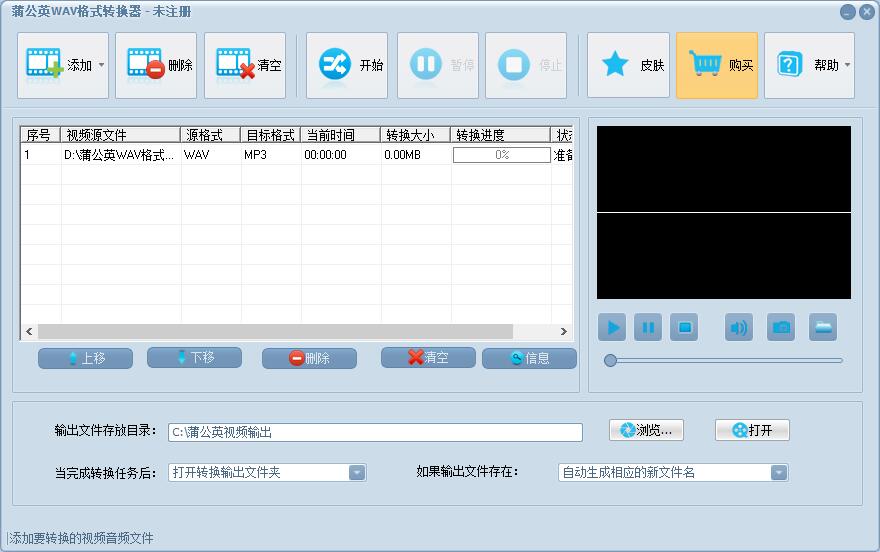The height and width of the screenshot is (552, 880).
Task: Open the Help (帮助) menu
Action: [x=809, y=65]
